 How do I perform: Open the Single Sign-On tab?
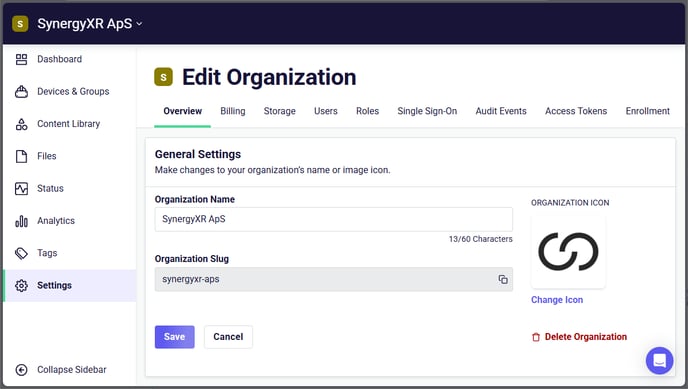[427, 111]
